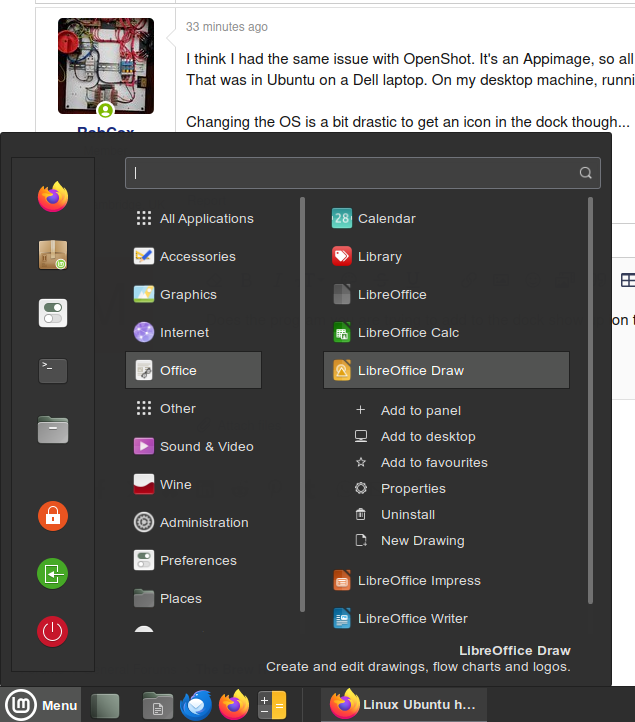The height and width of the screenshot is (722, 635).
Task: Open Properties for LibreOffice Draw
Action: click(x=413, y=489)
